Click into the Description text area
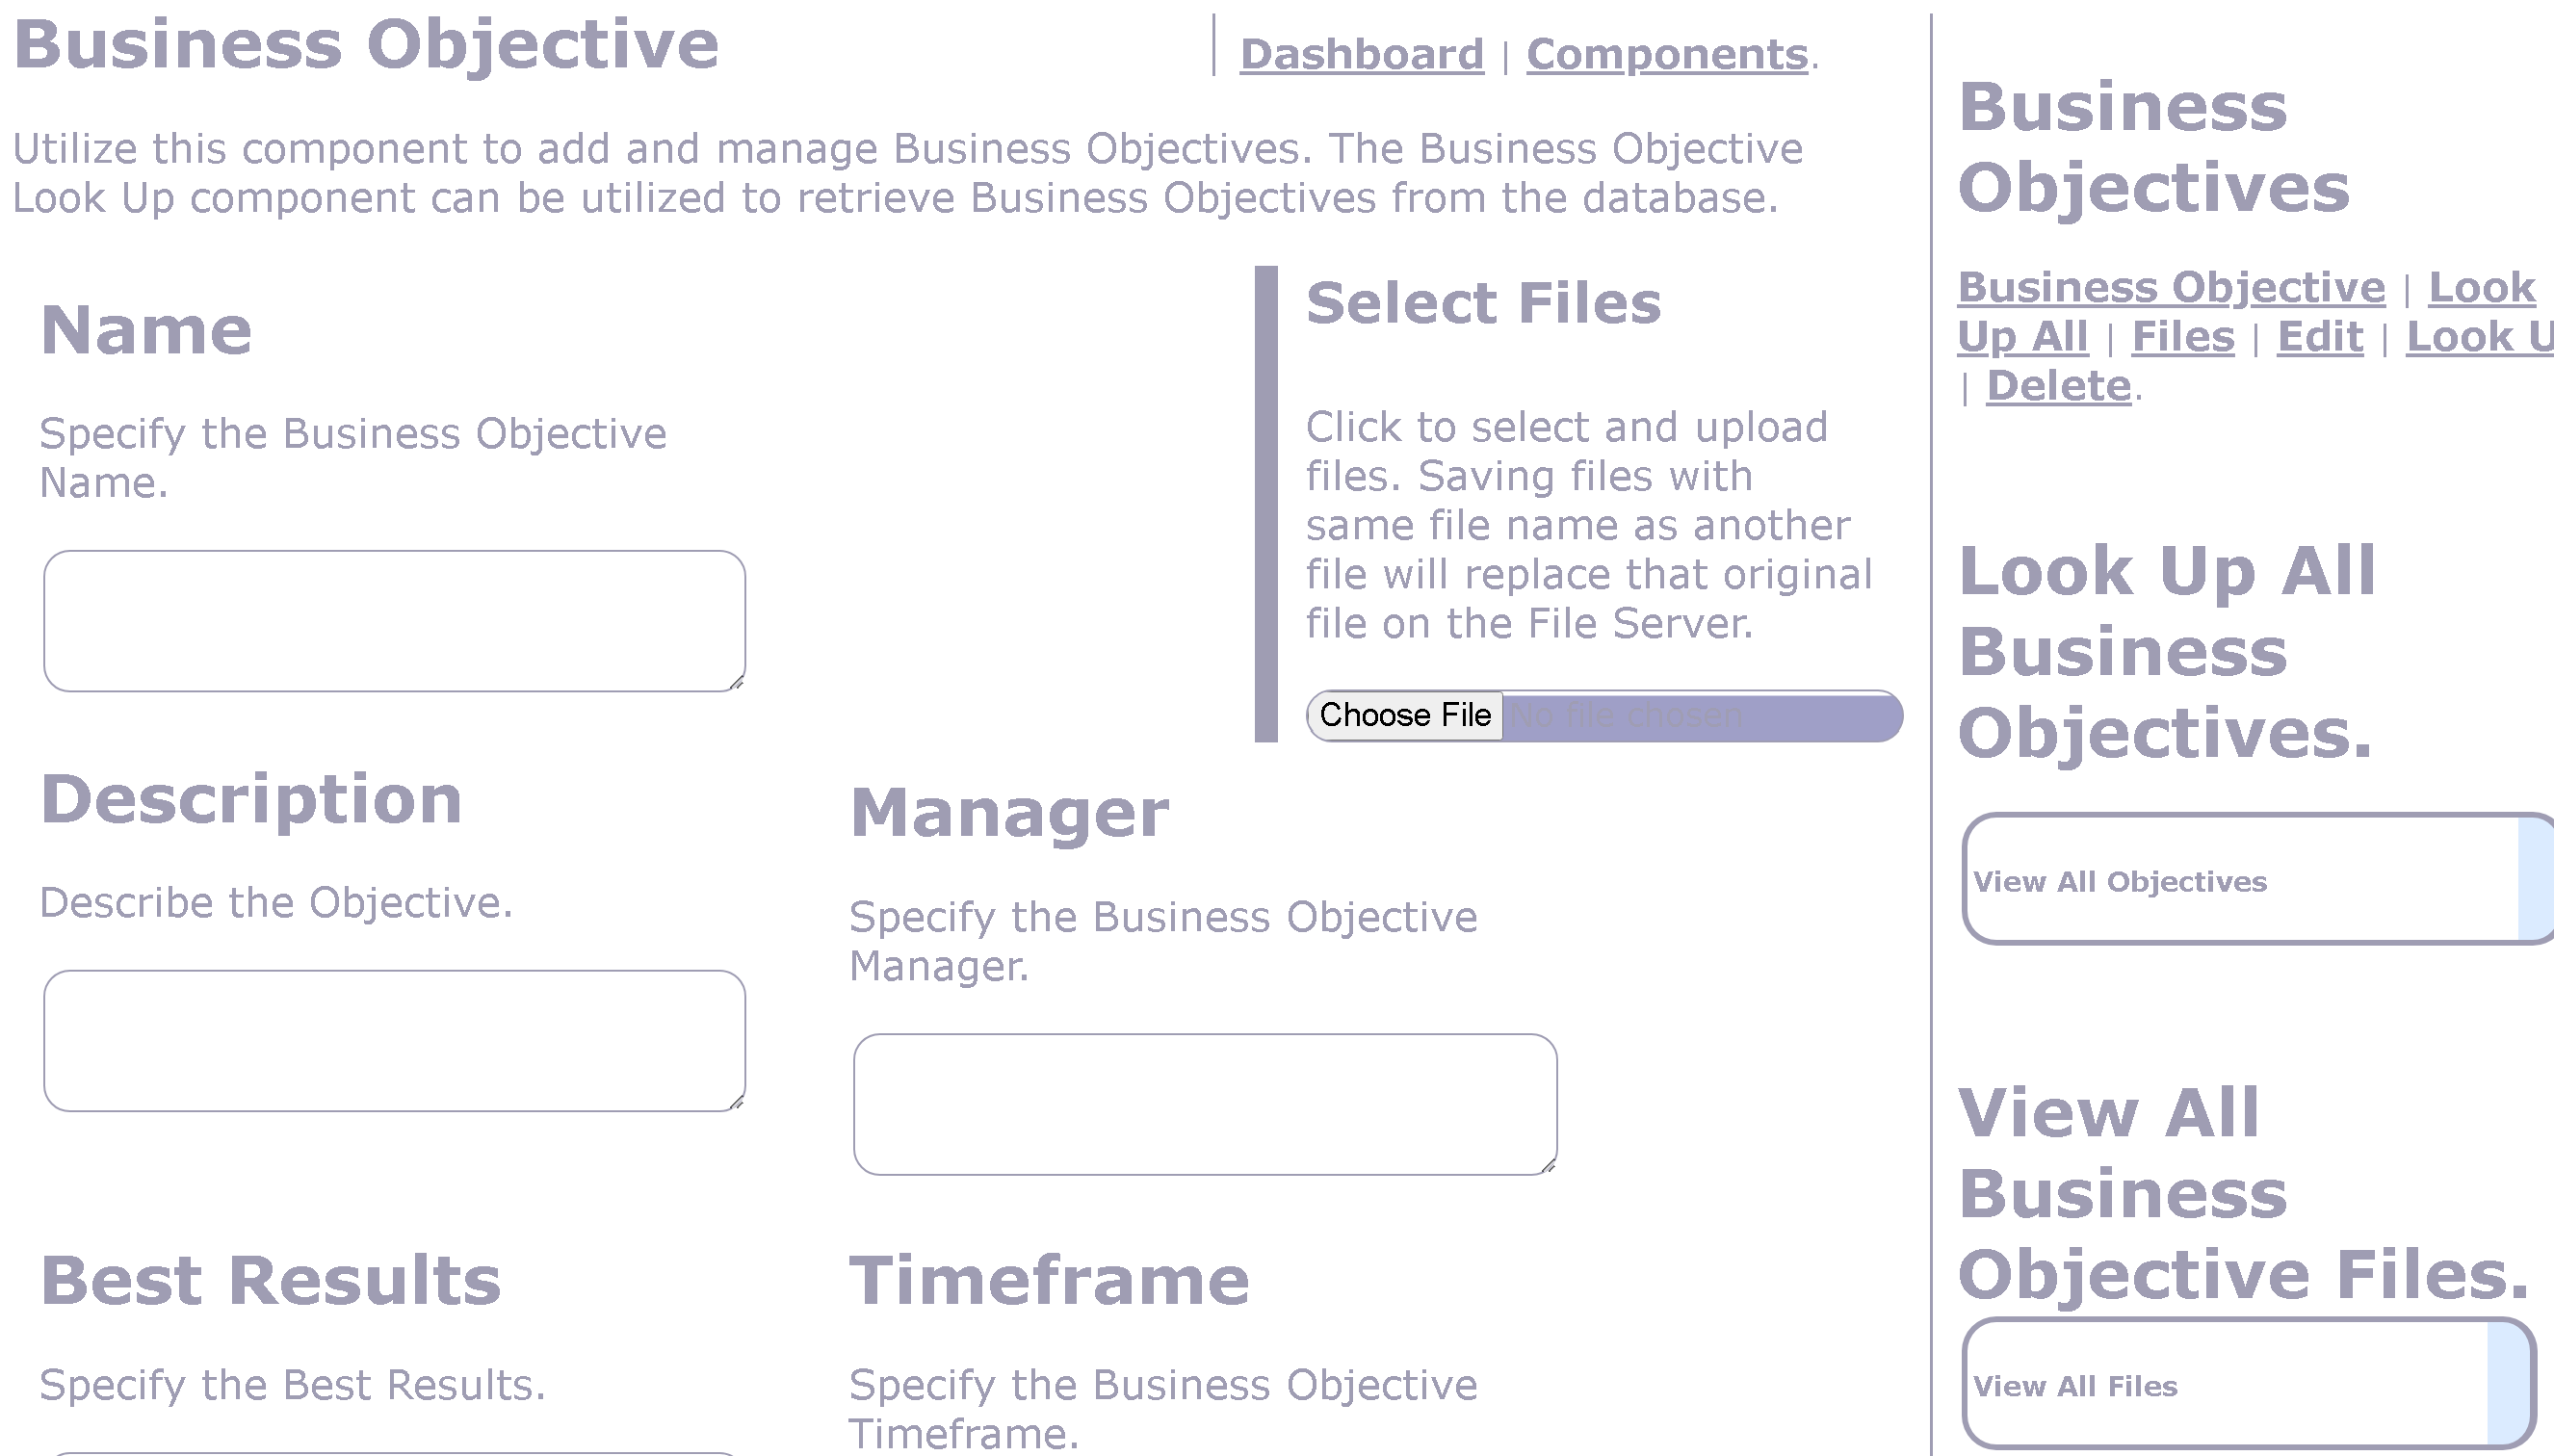 click(394, 1040)
